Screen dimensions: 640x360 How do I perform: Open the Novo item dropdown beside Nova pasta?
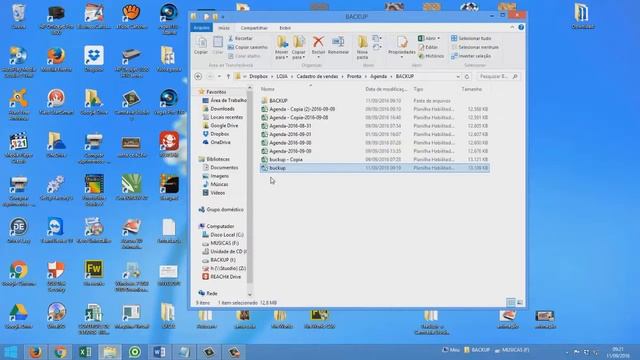(x=377, y=38)
